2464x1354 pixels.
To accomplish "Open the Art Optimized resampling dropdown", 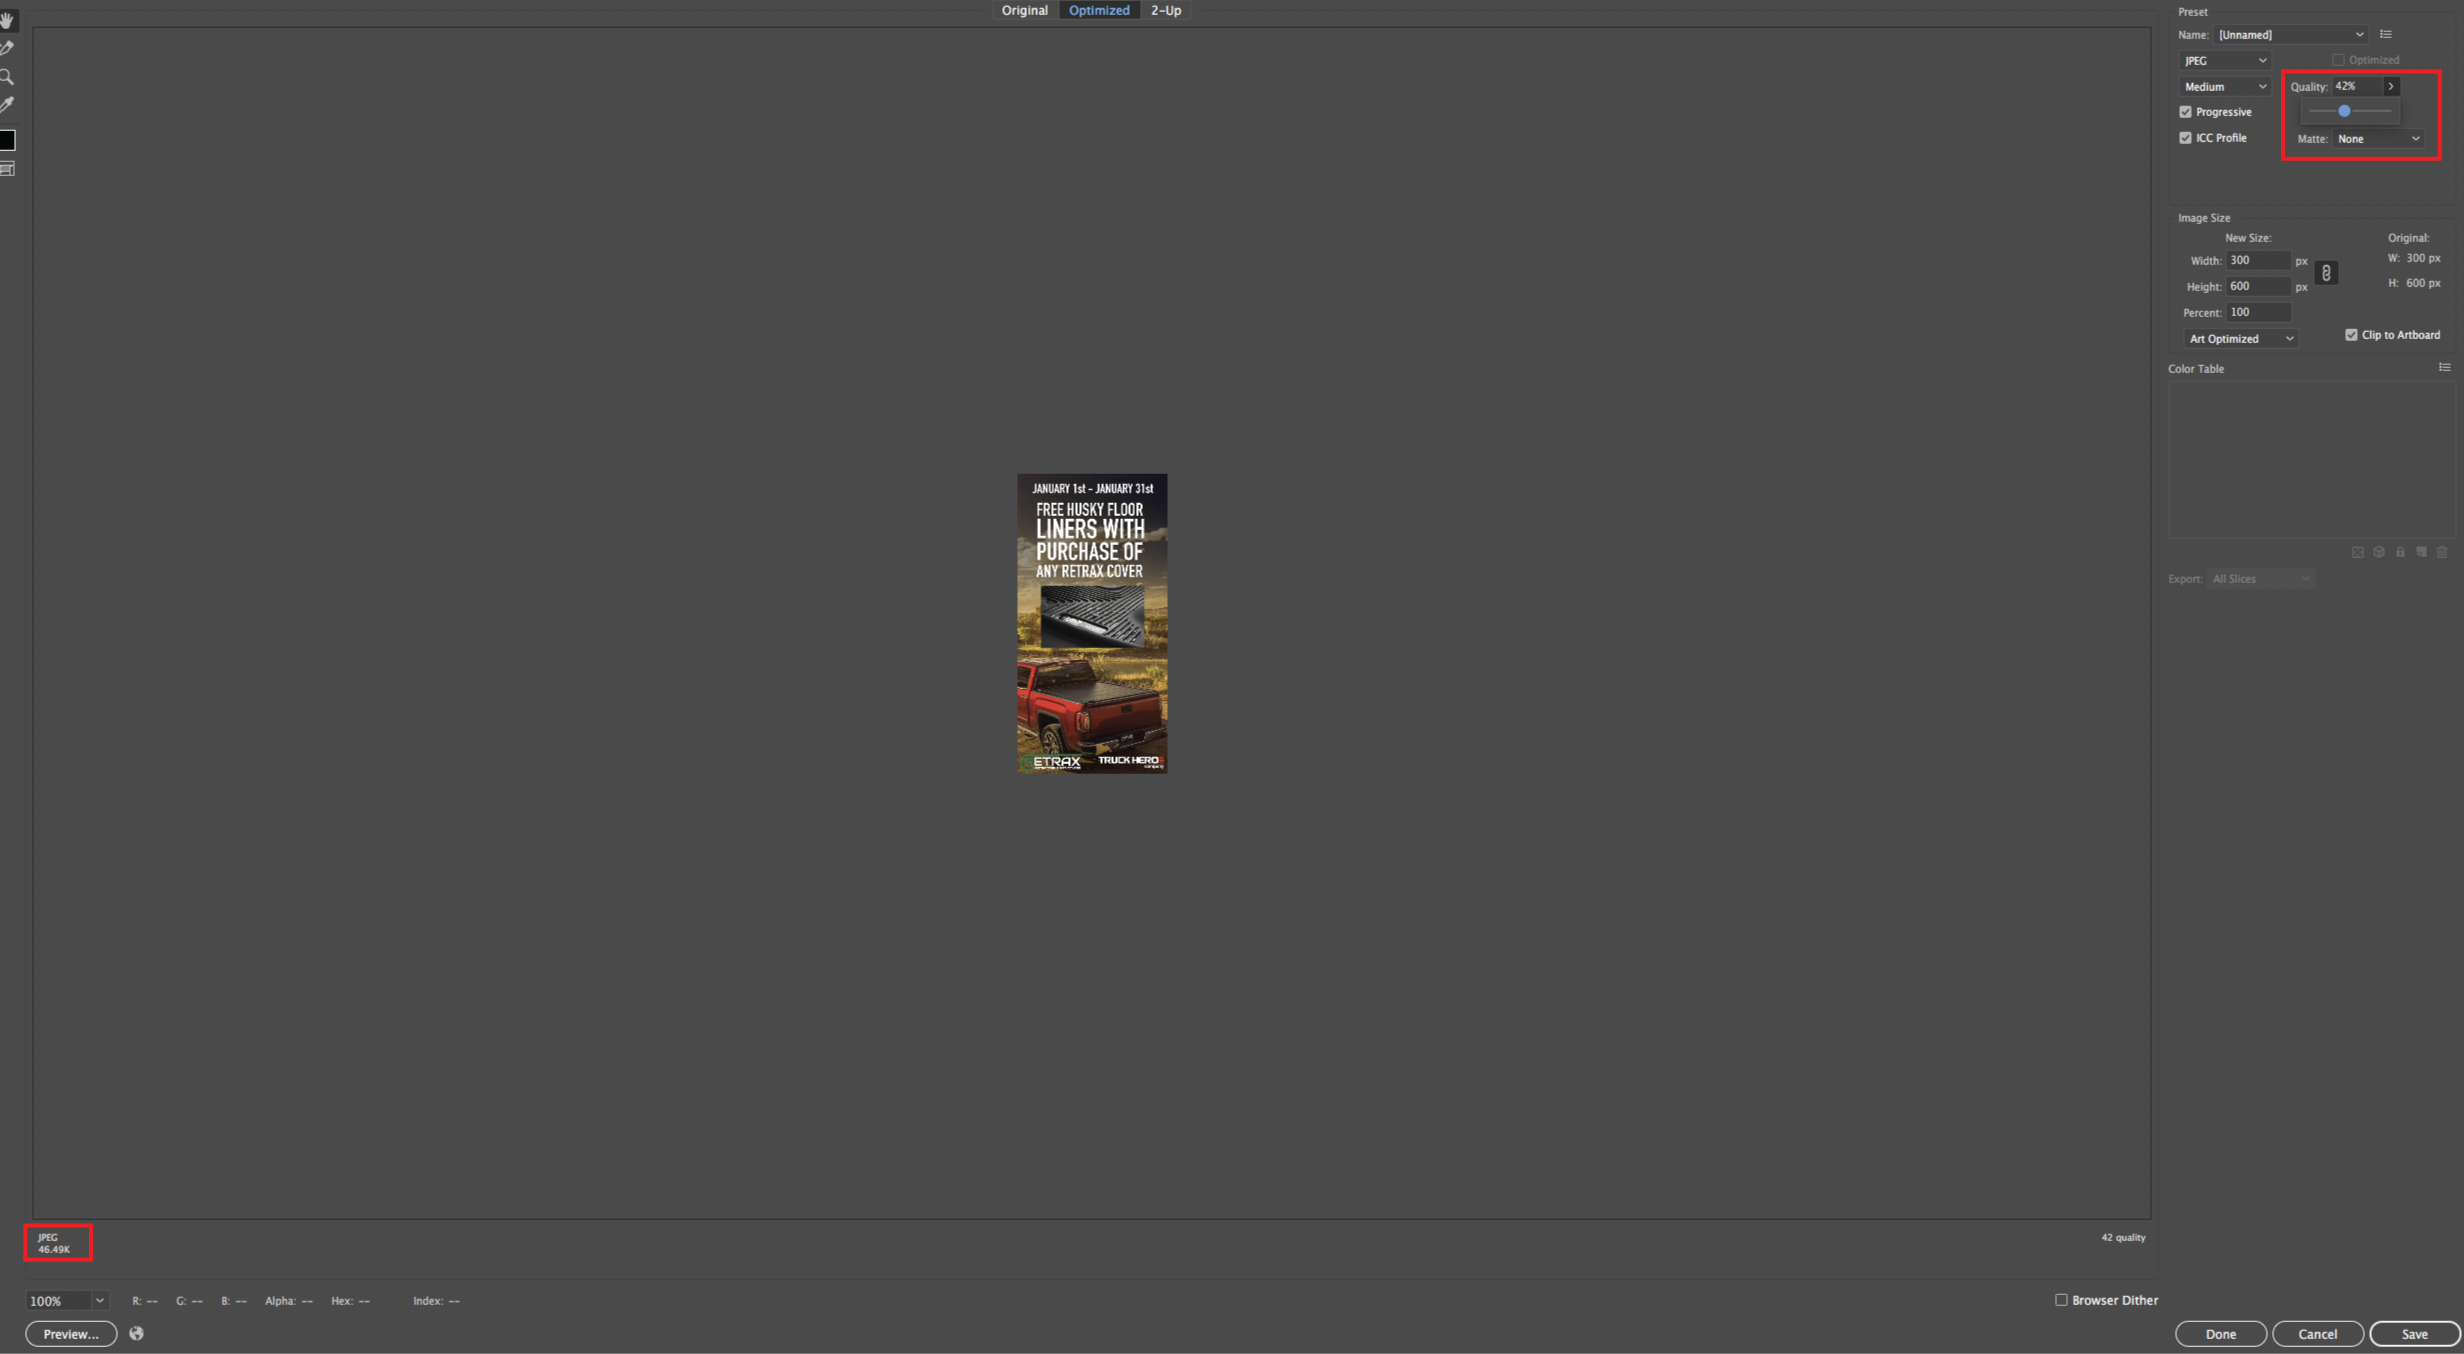I will (2240, 339).
